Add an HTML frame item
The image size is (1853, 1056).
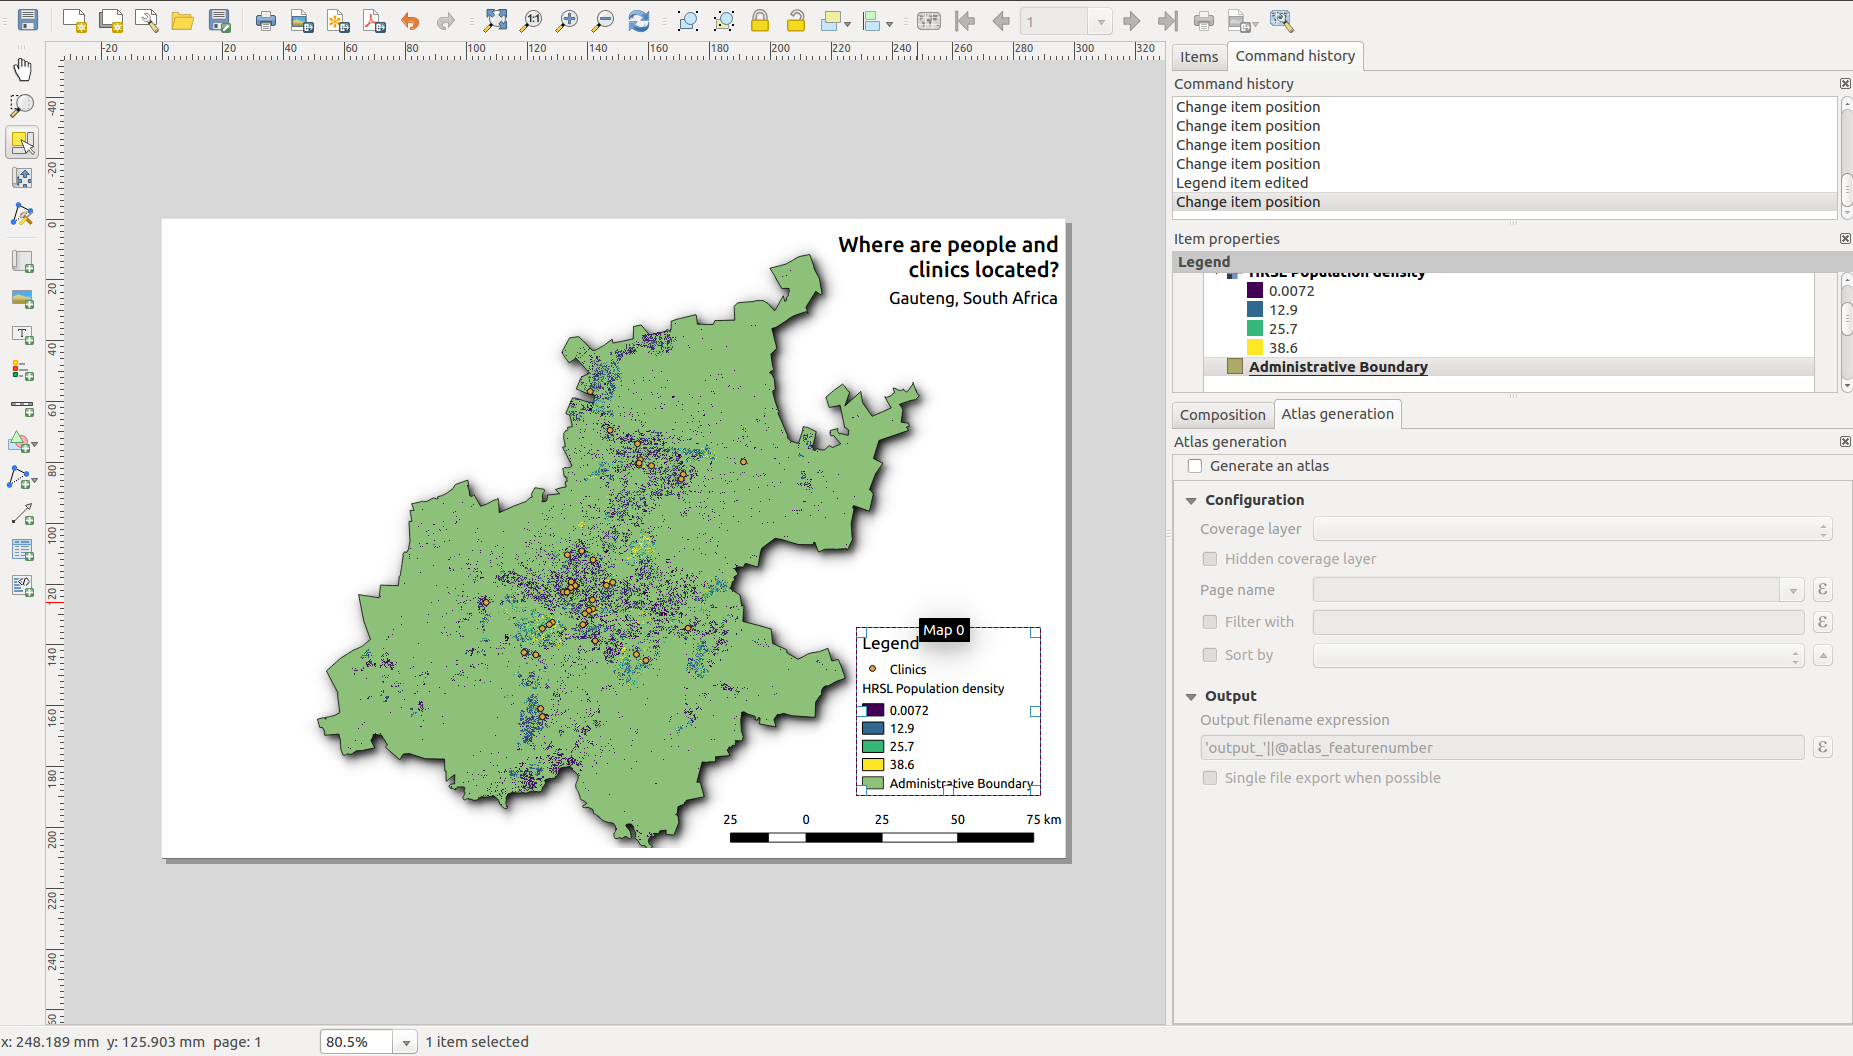(x=22, y=586)
